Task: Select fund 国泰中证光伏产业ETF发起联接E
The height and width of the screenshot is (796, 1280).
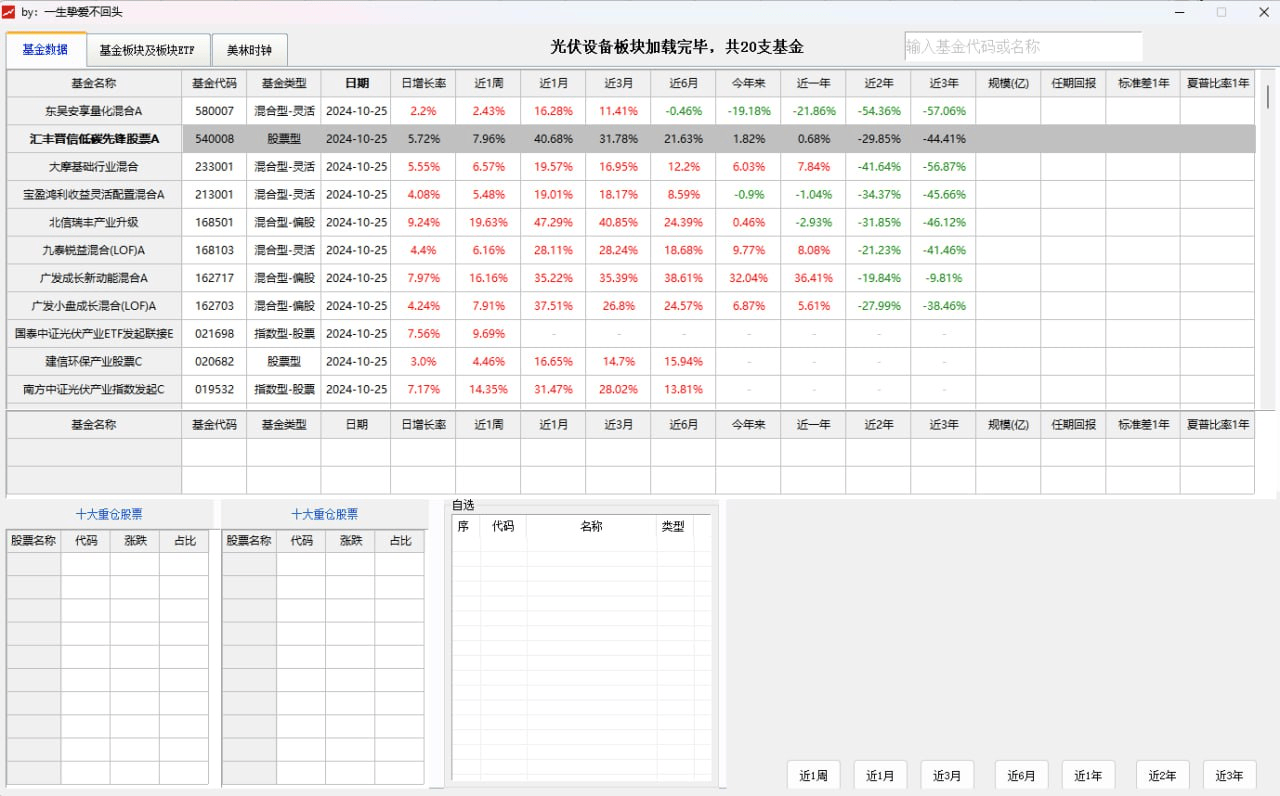Action: (x=94, y=334)
